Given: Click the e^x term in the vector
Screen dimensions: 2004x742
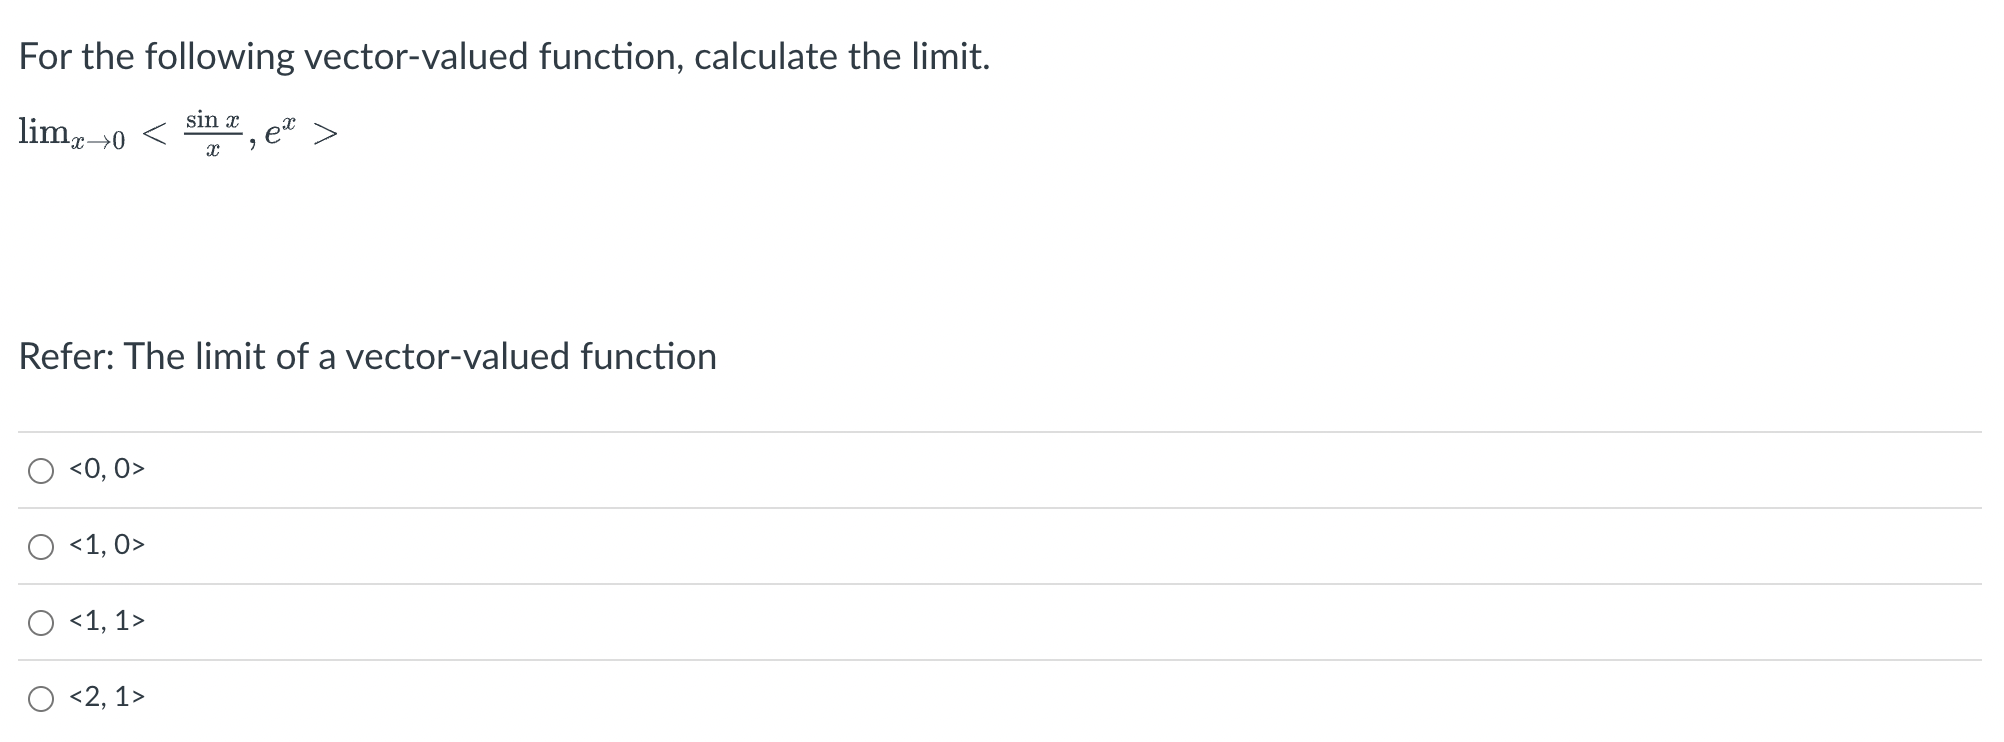Looking at the screenshot, I should (280, 130).
